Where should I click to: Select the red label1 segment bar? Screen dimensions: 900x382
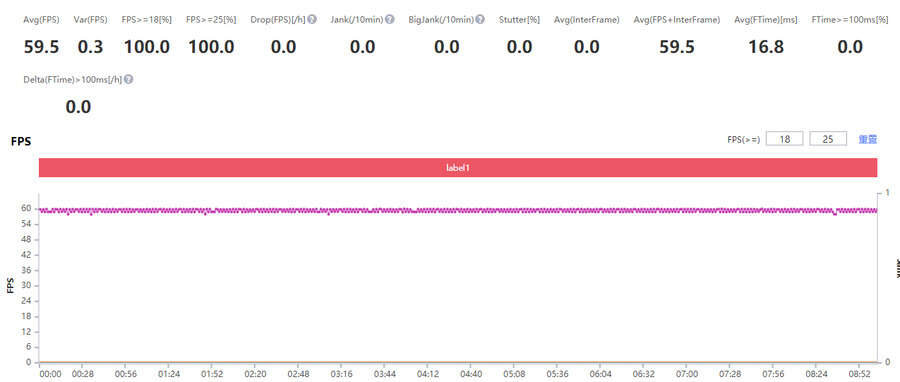(x=458, y=167)
